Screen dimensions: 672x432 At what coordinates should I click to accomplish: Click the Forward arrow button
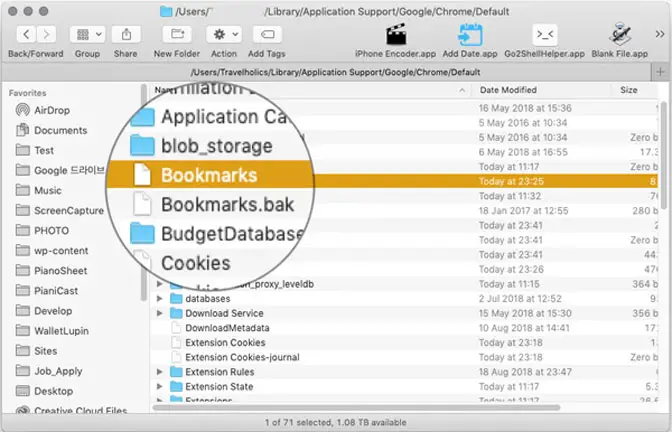point(46,34)
